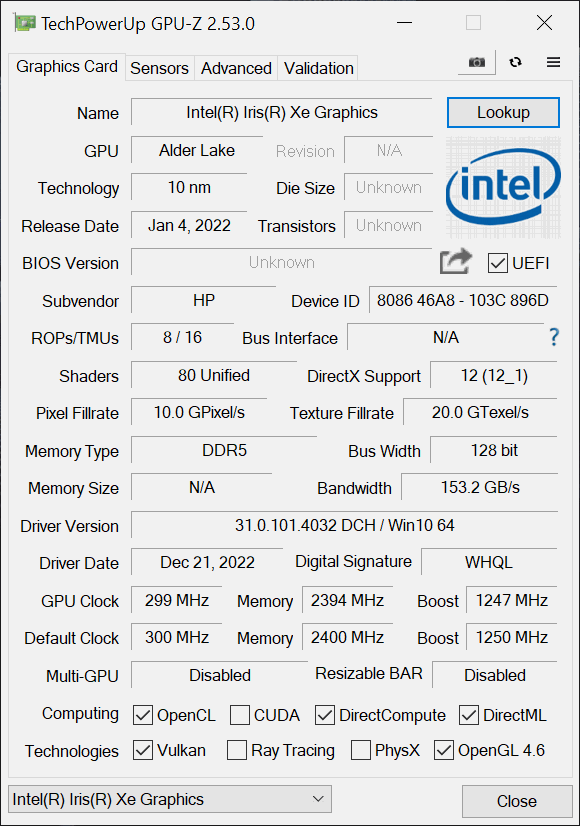
Task: Click the question mark beside Bus Interface
Action: pyautogui.click(x=554, y=338)
